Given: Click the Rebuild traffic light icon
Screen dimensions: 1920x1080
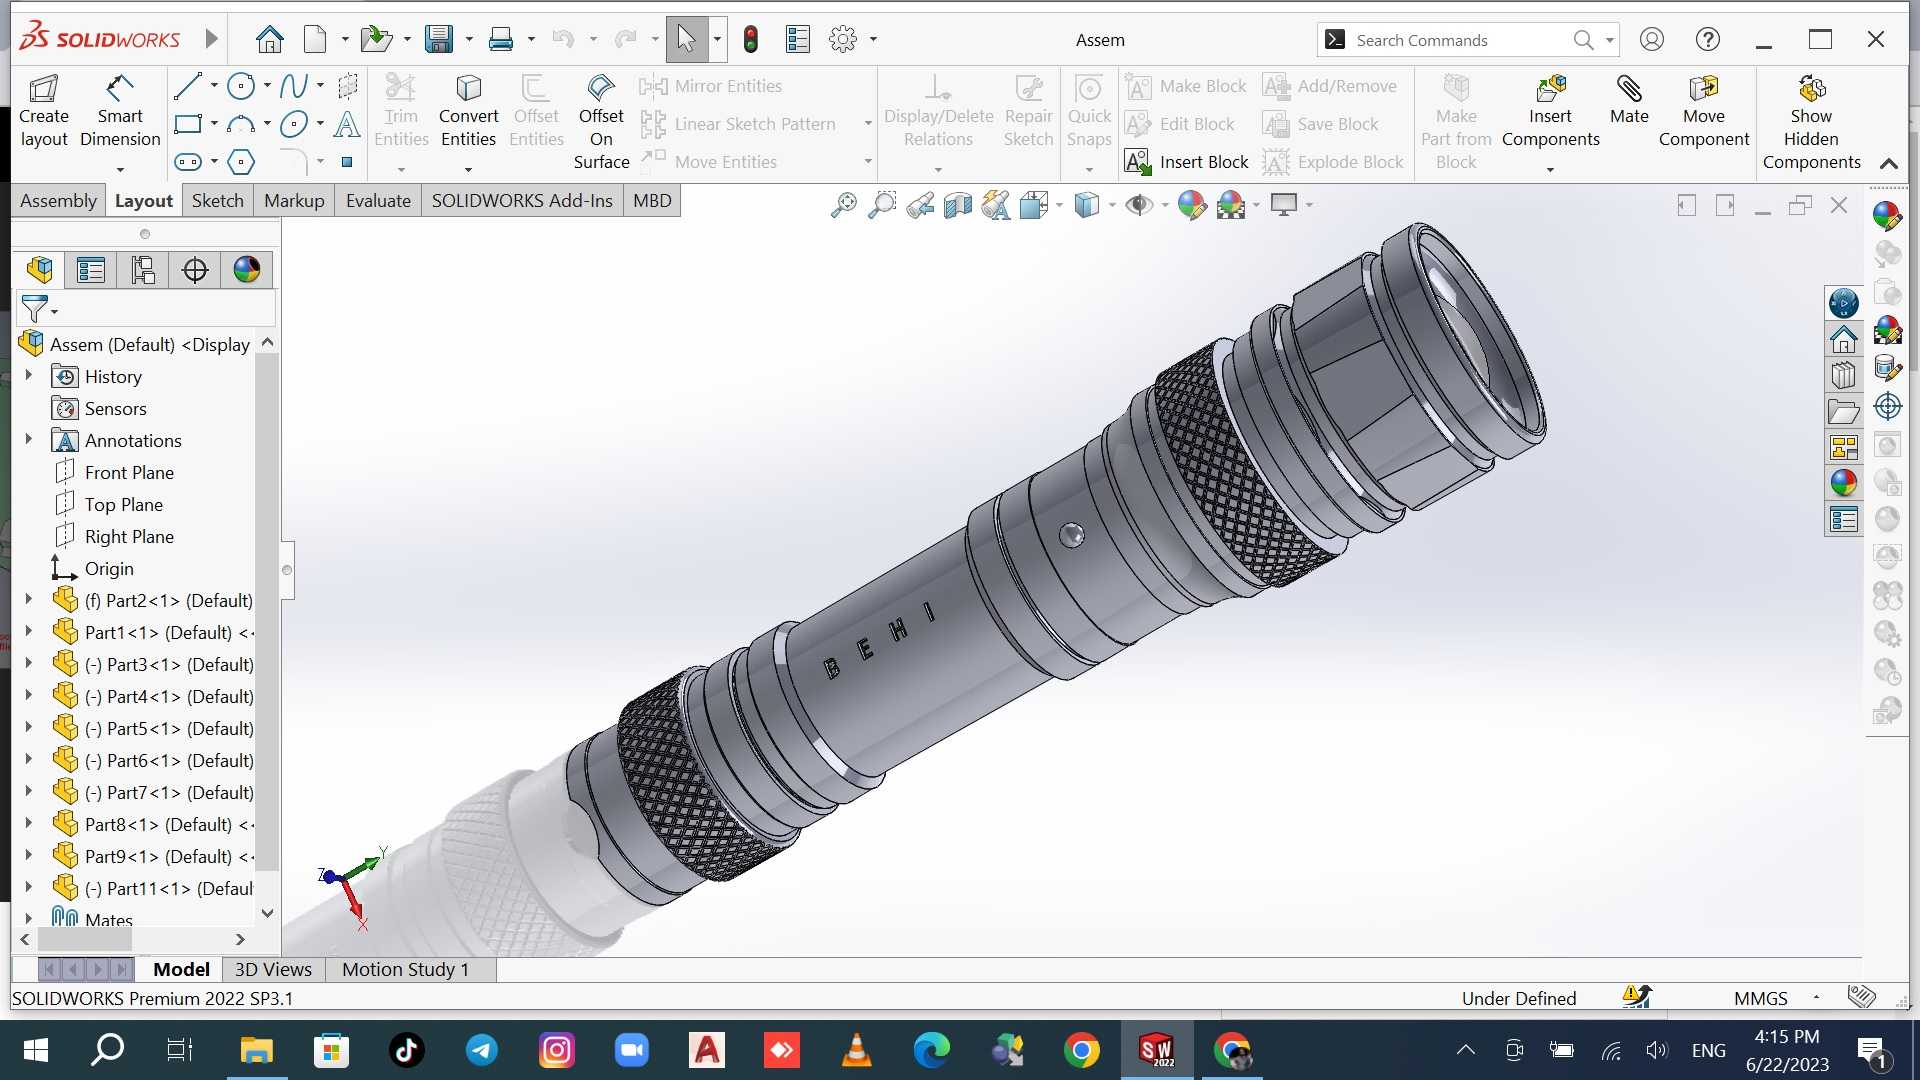Looking at the screenshot, I should [x=751, y=40].
